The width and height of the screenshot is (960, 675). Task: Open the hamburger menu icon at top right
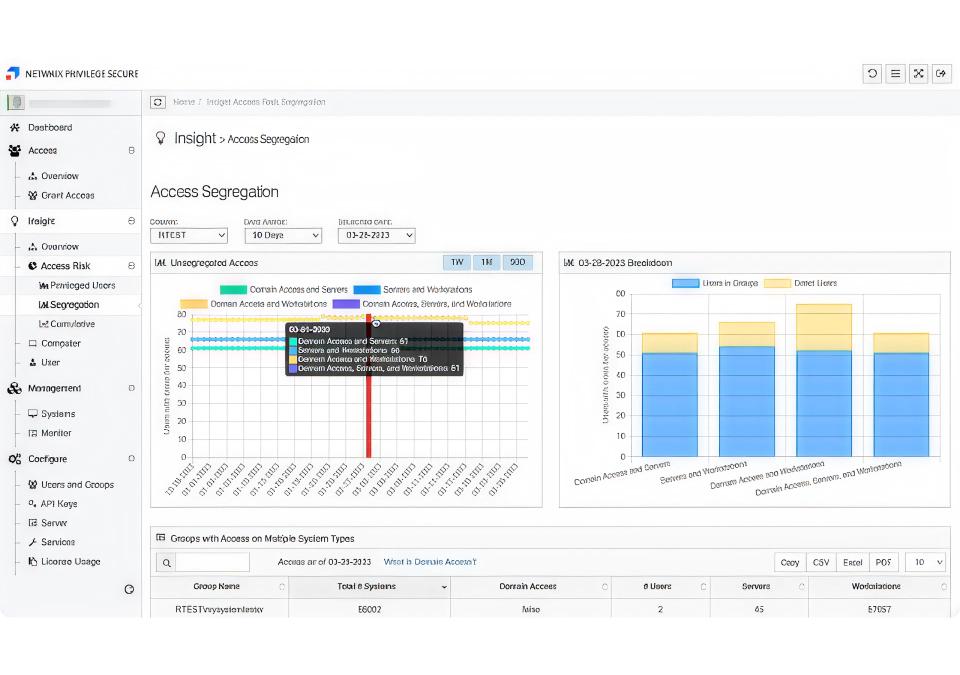[x=895, y=74]
